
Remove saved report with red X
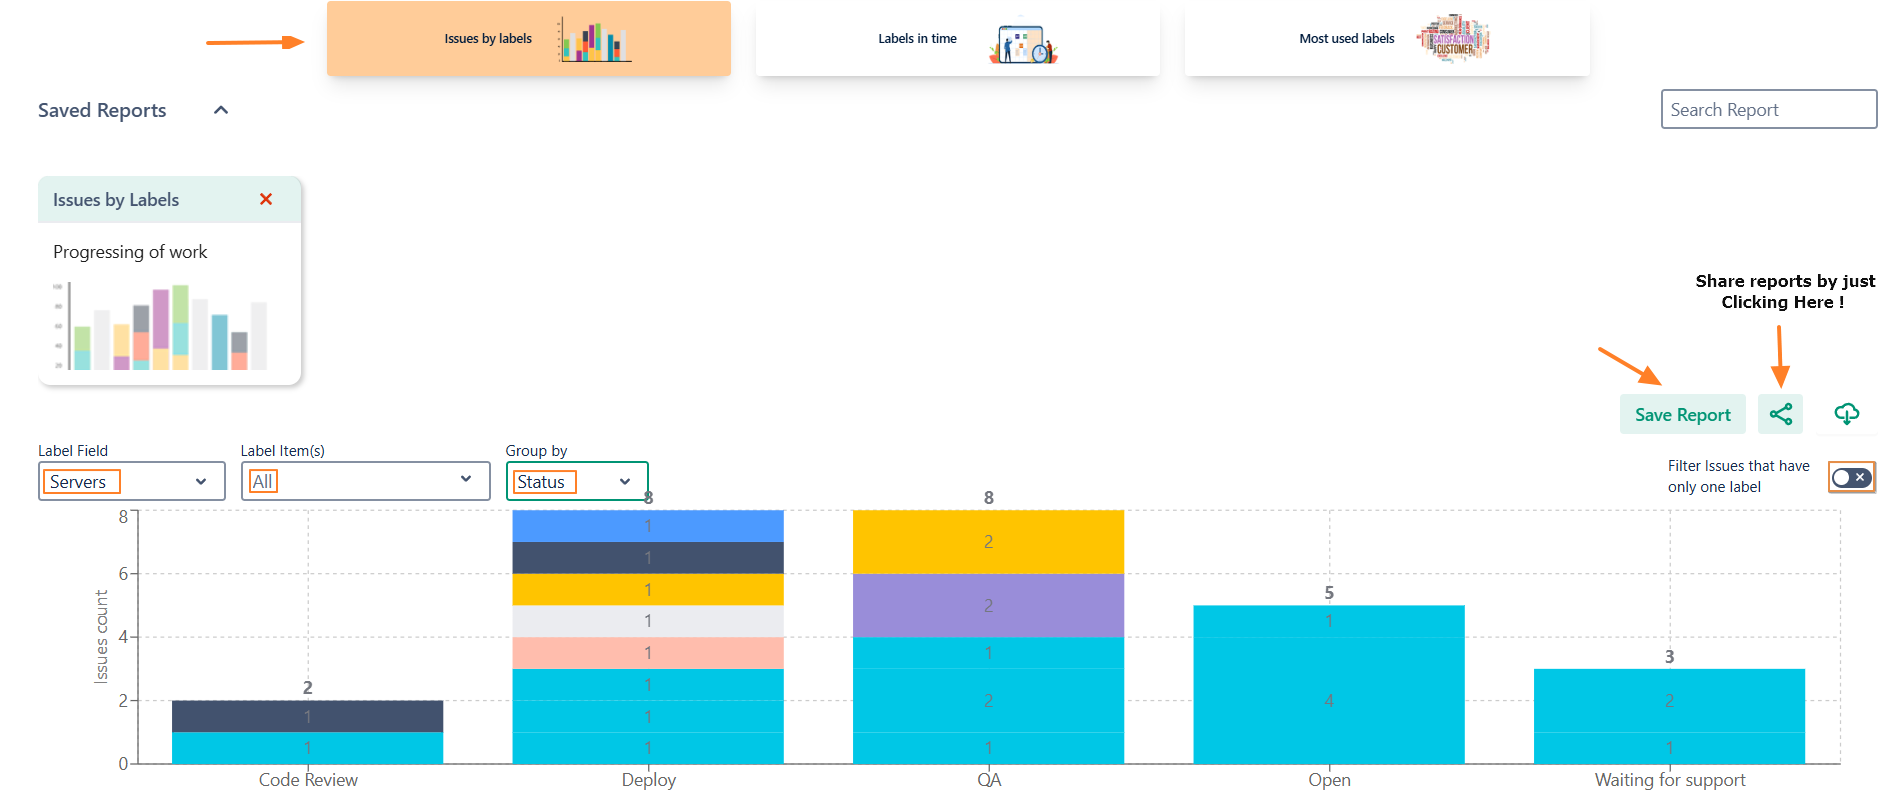pos(266,199)
